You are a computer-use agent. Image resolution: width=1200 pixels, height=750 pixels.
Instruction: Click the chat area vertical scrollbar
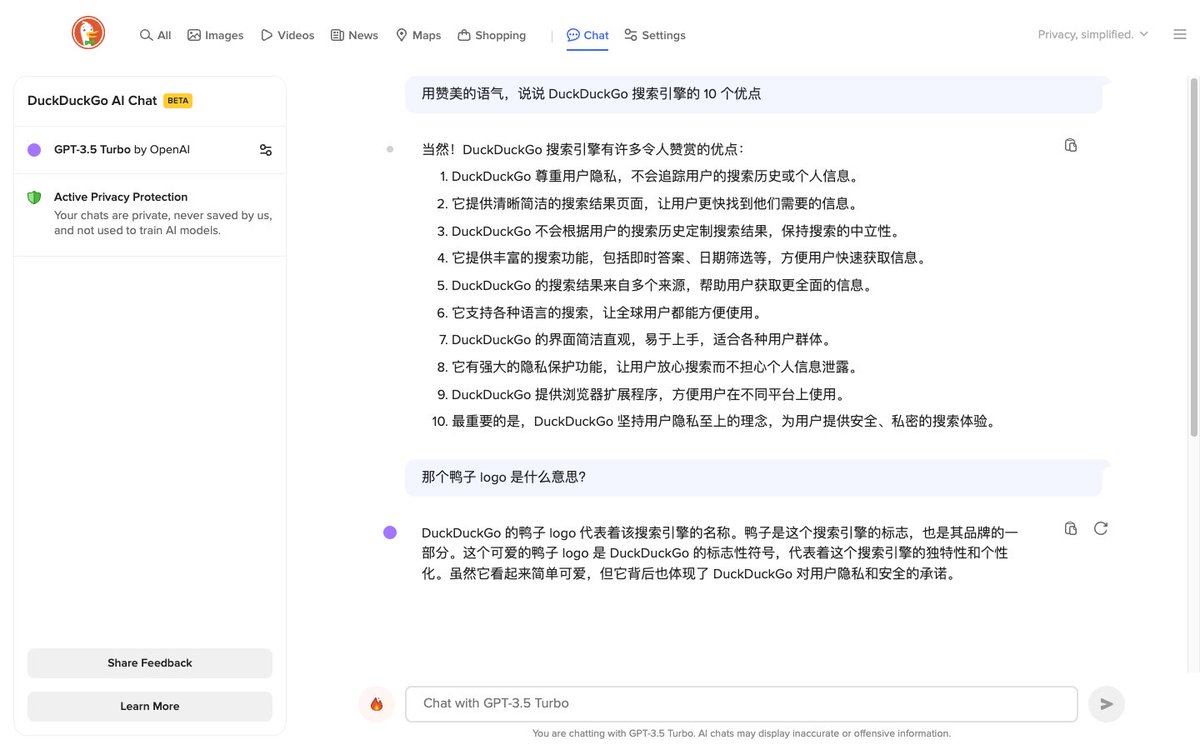1193,257
